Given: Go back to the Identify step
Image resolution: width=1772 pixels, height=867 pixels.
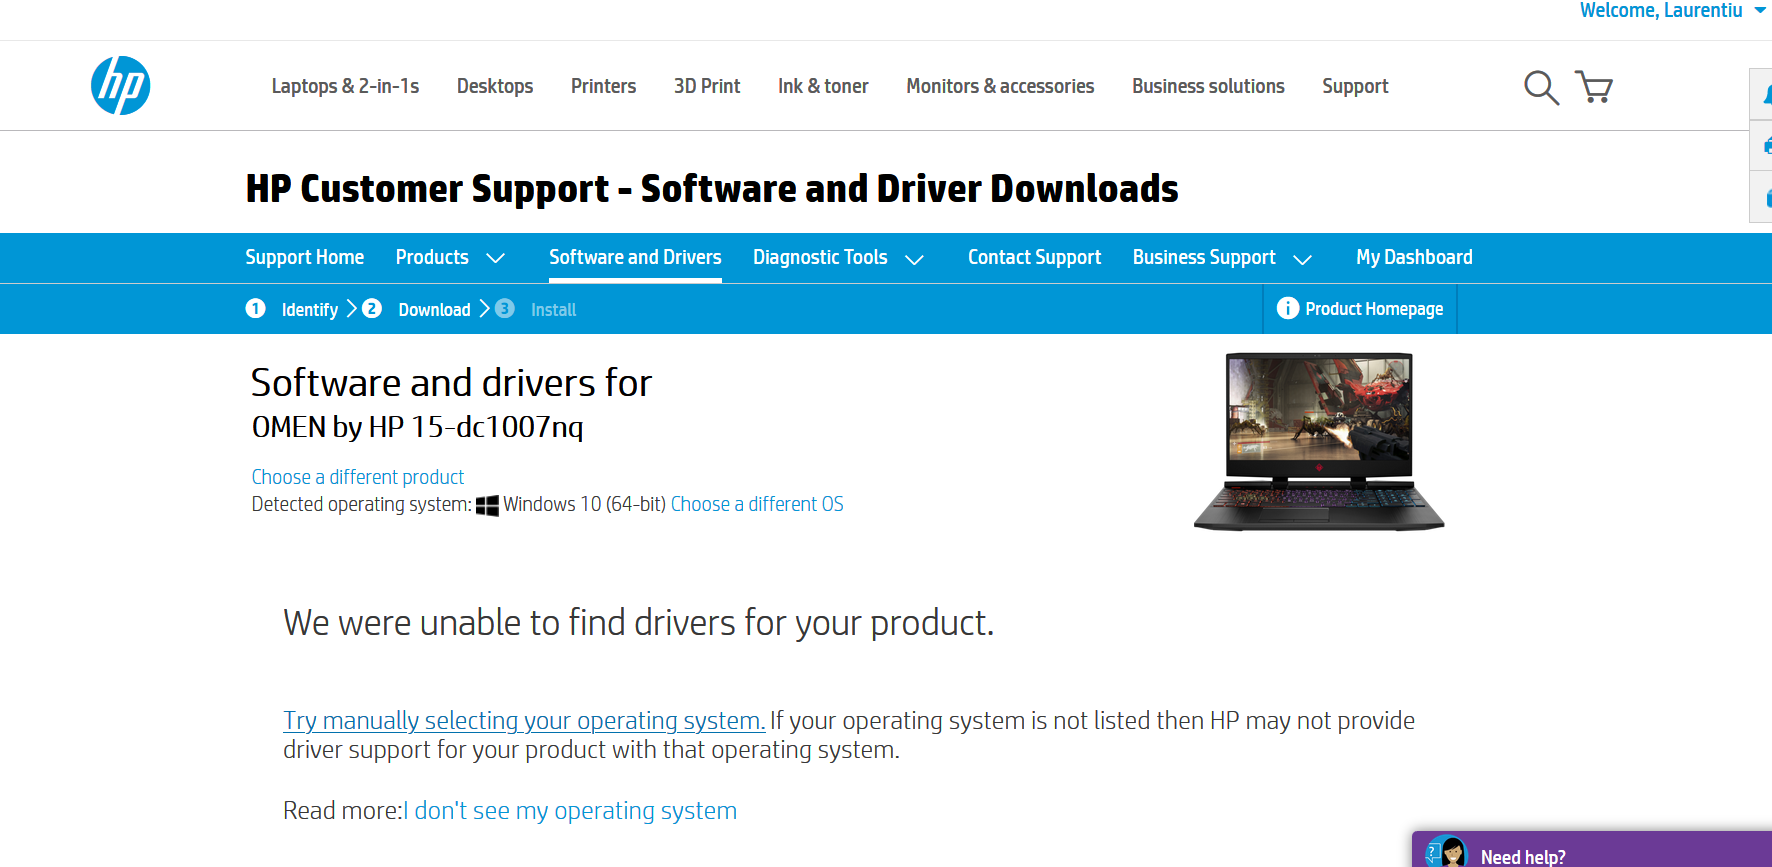Looking at the screenshot, I should [310, 310].
